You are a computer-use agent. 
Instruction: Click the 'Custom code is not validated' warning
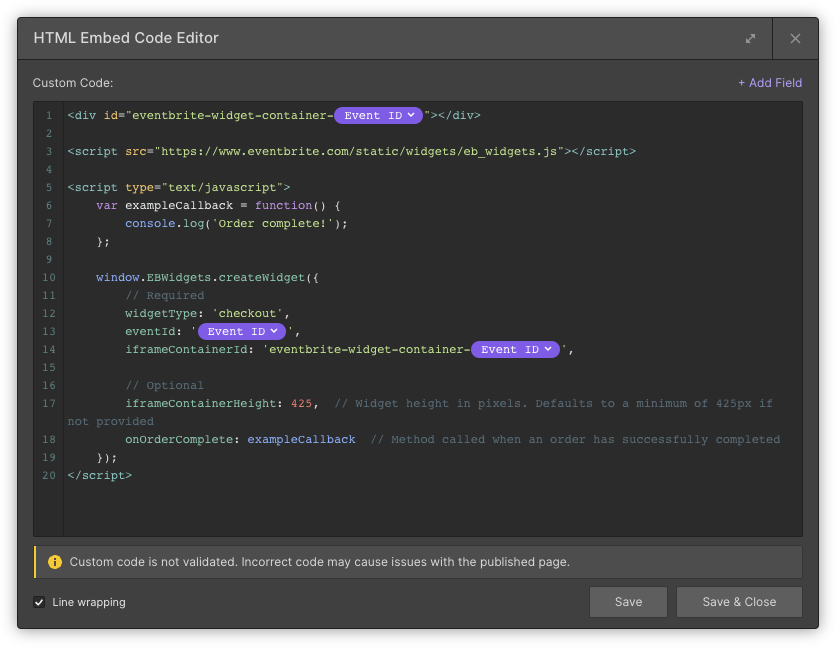[x=319, y=562]
